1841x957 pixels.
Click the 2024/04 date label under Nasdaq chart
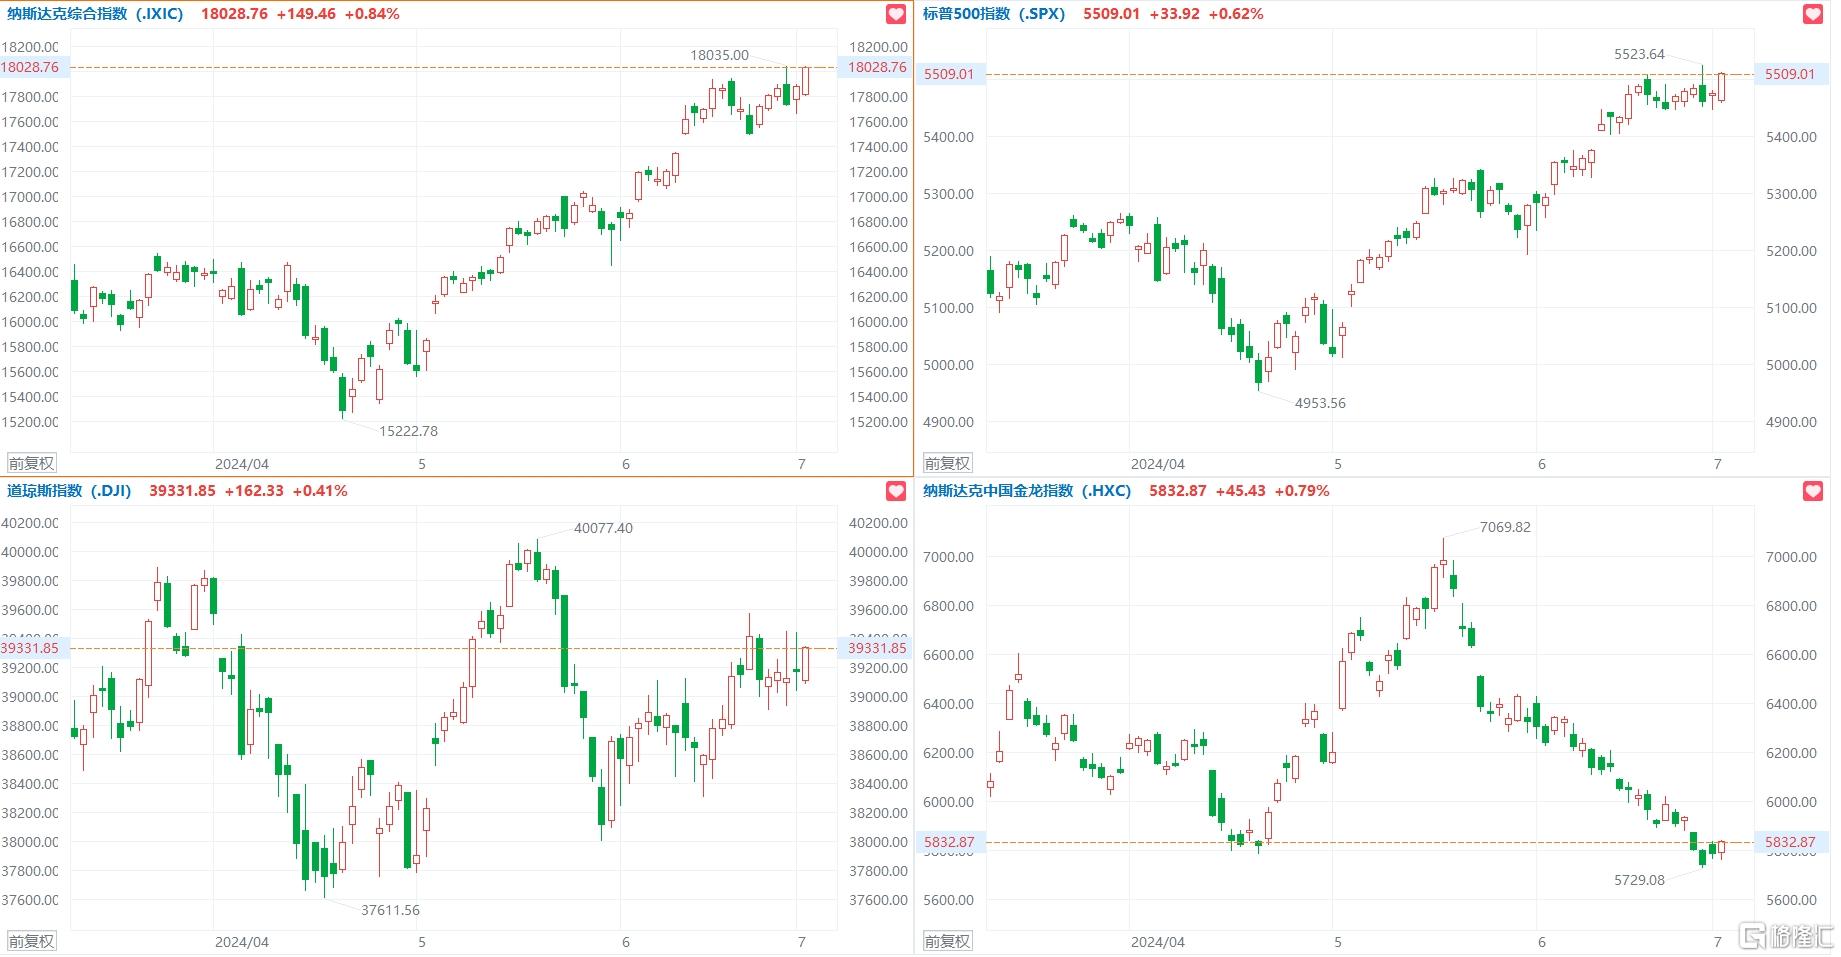pos(242,464)
